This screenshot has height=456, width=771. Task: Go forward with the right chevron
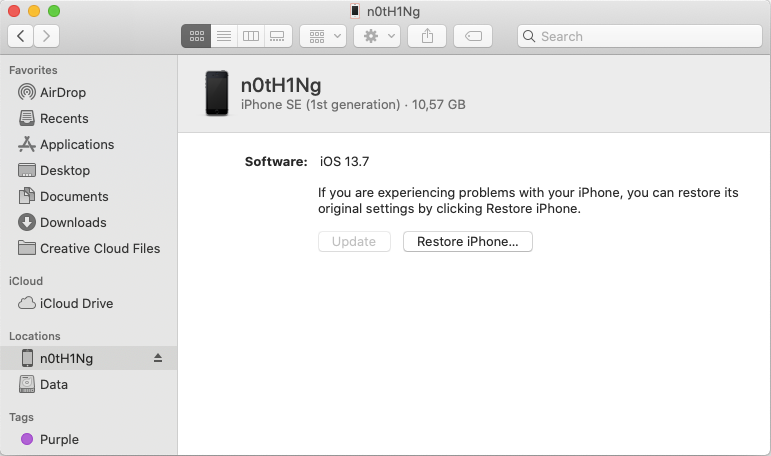[47, 36]
